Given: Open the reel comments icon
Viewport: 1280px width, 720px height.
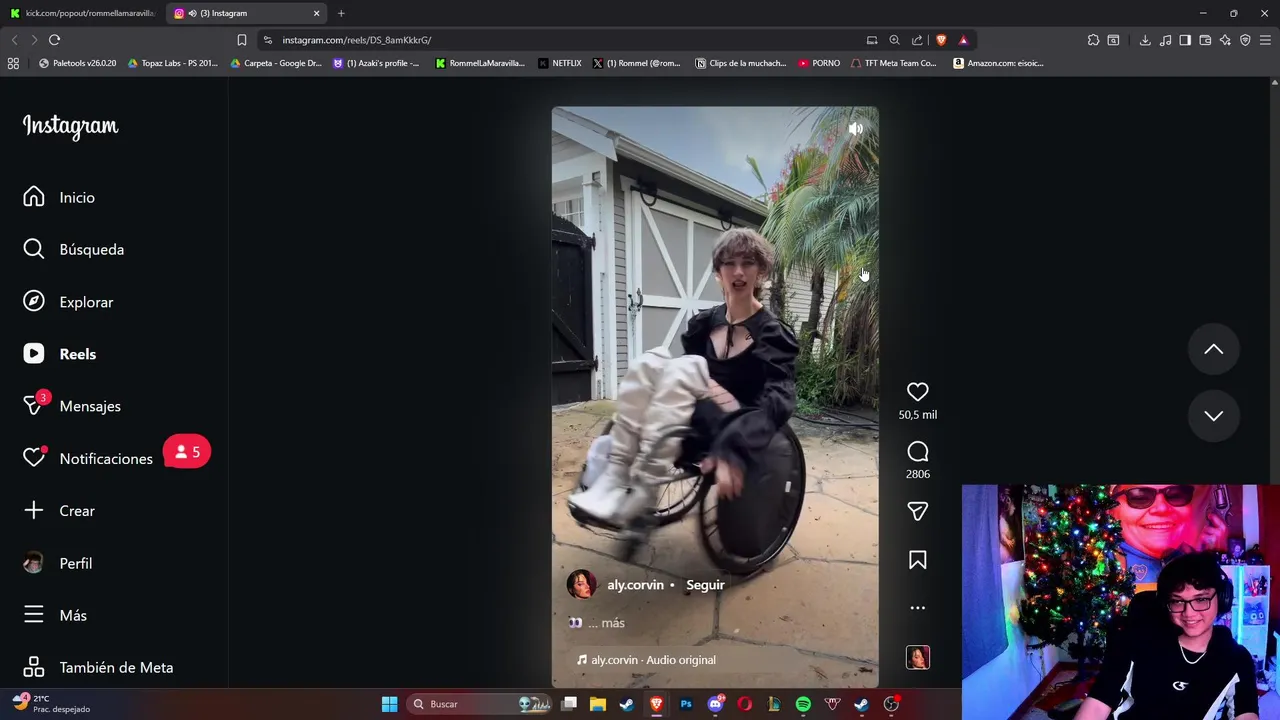Looking at the screenshot, I should tap(917, 452).
